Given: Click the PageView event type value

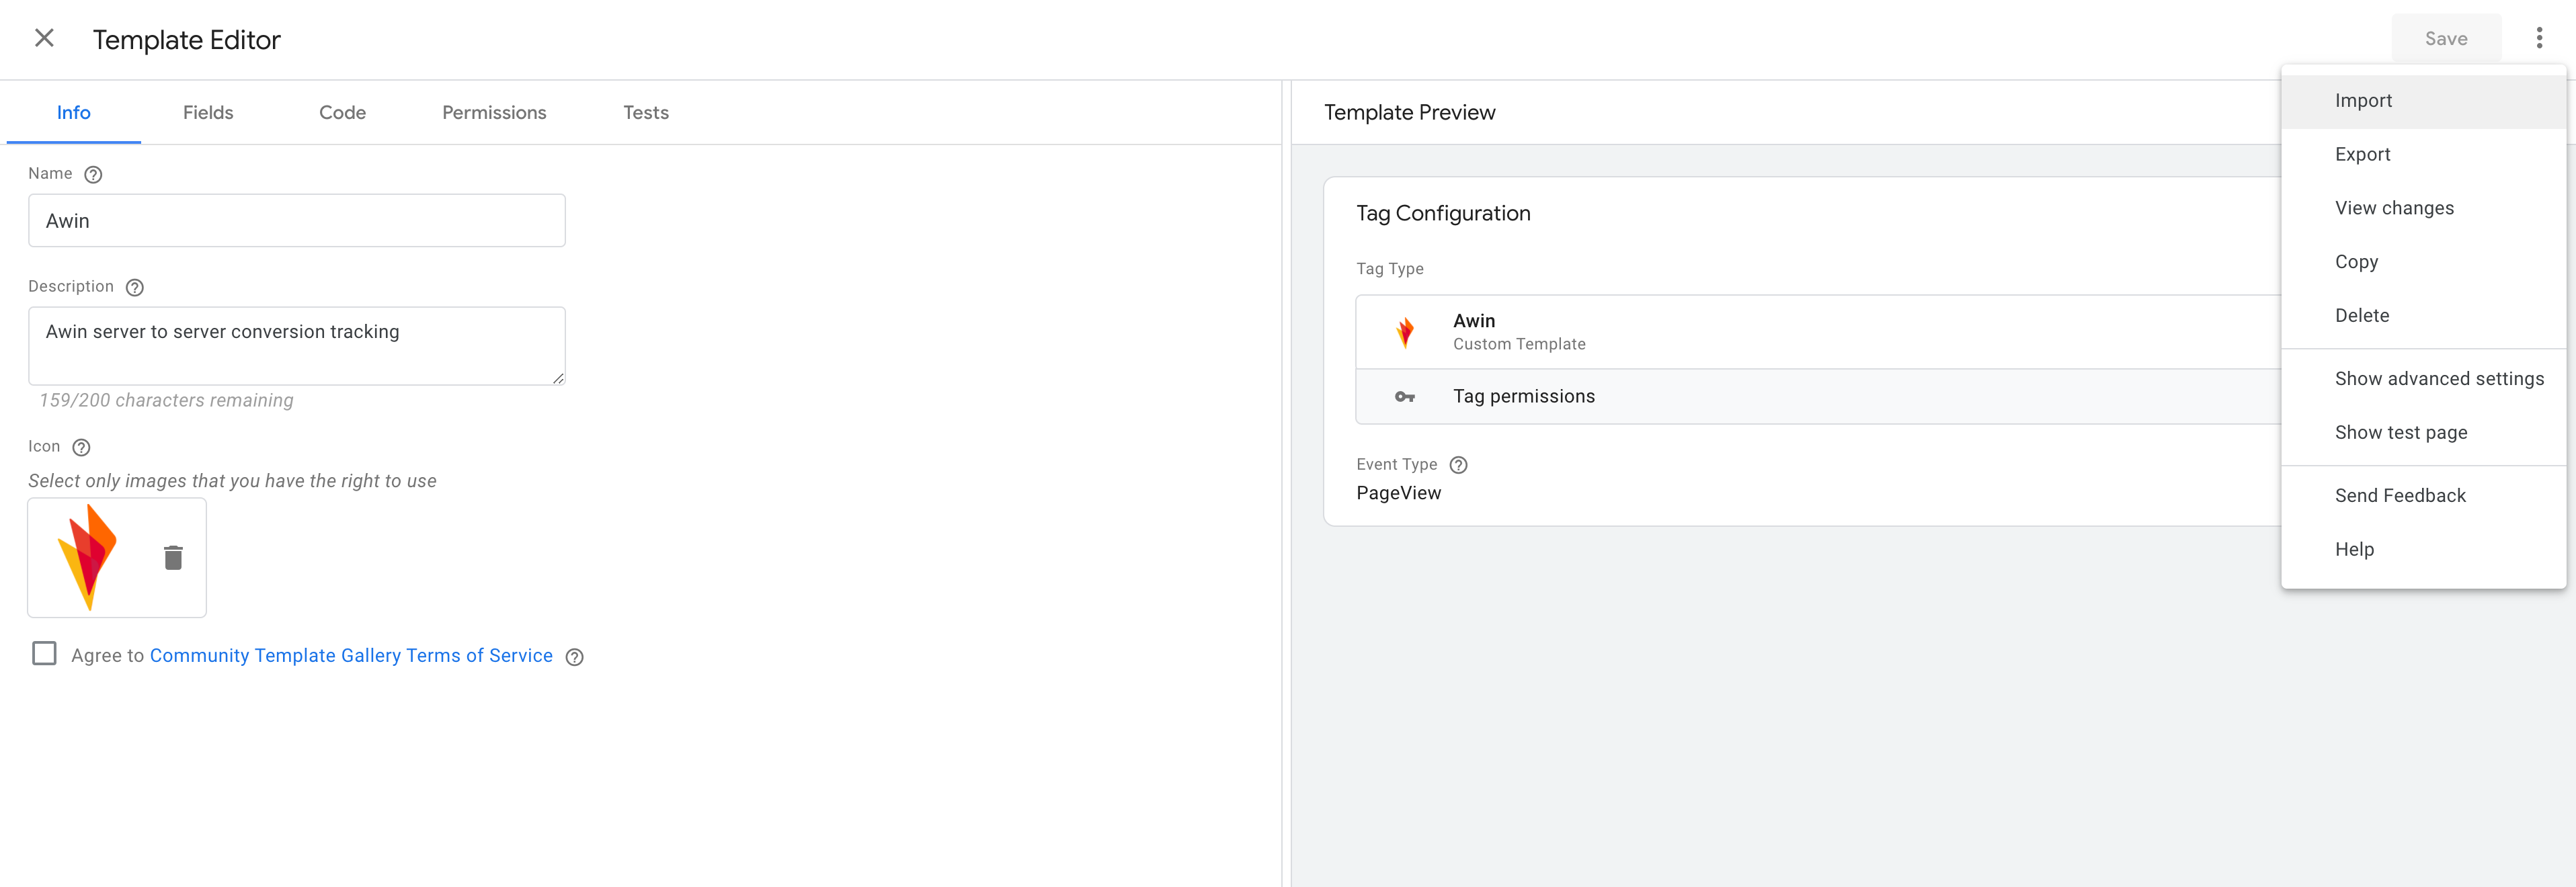Looking at the screenshot, I should pos(1398,494).
